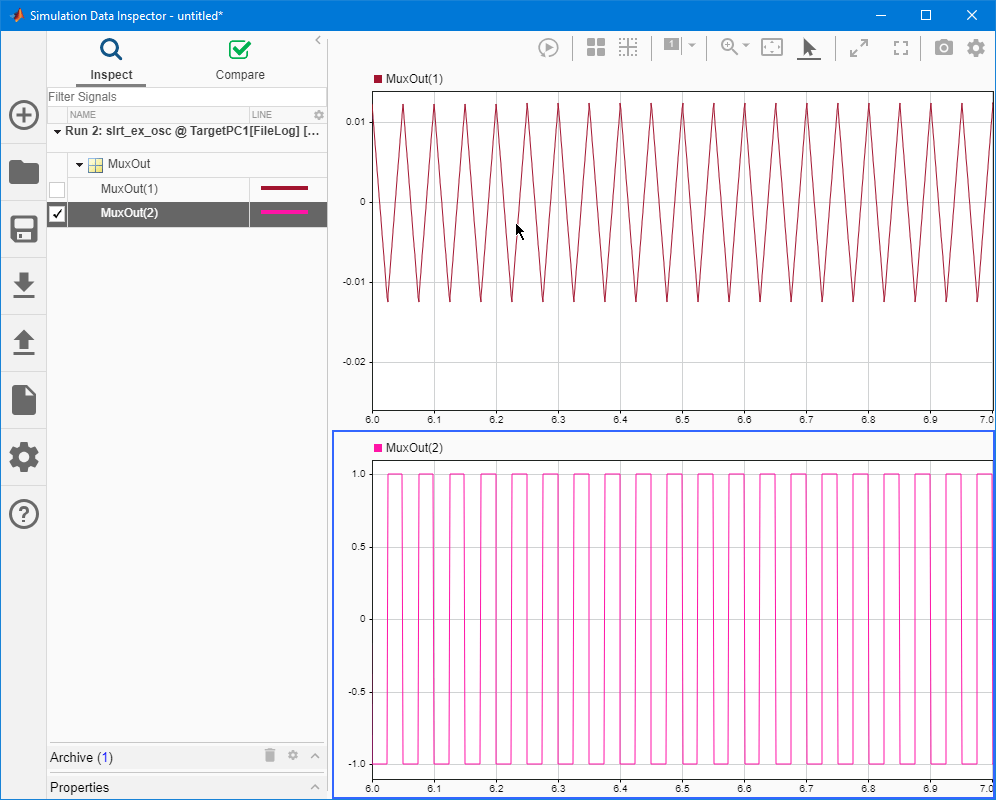Enter fullscreen plot view
This screenshot has height=800, width=996.
click(899, 47)
